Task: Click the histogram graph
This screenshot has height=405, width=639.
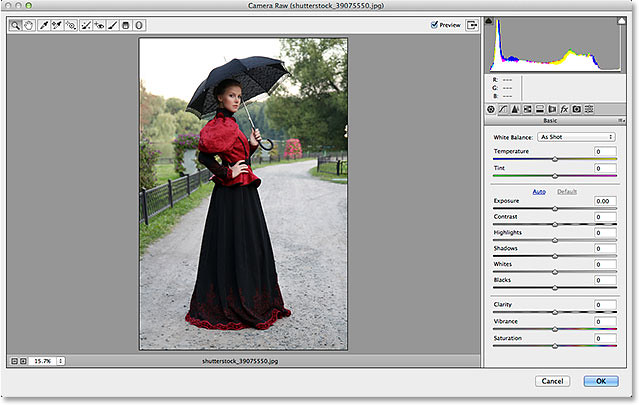Action: (555, 45)
